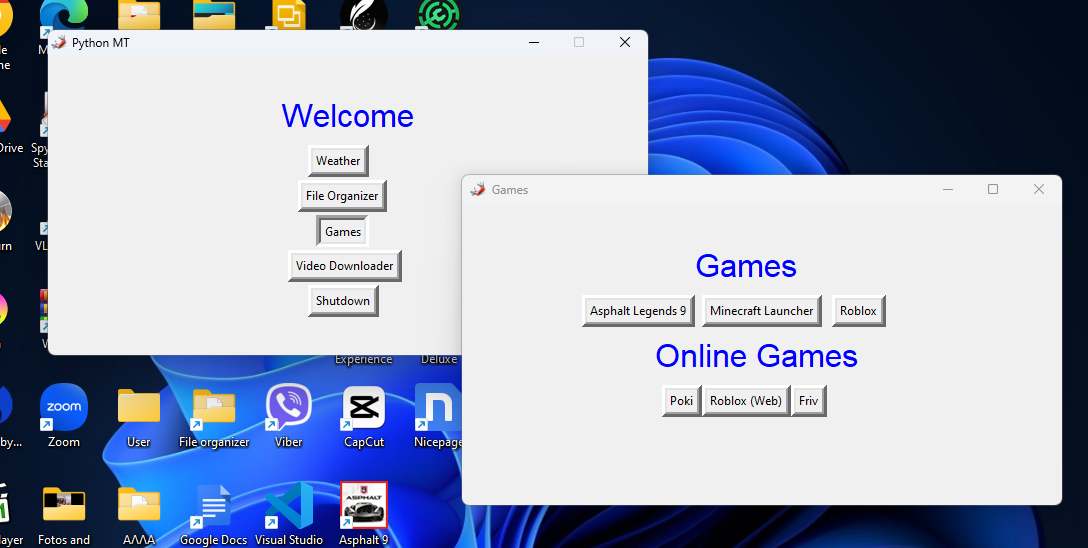Start the Minecraft Launcher button

point(762,311)
